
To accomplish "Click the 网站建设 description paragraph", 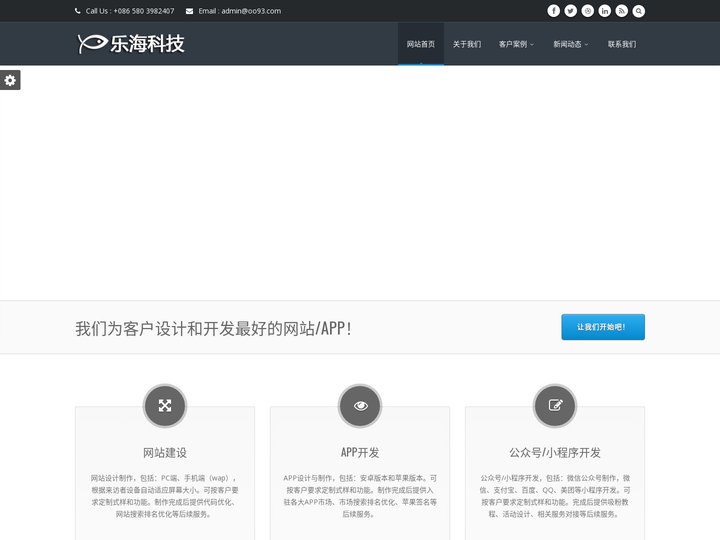I will tap(165, 496).
